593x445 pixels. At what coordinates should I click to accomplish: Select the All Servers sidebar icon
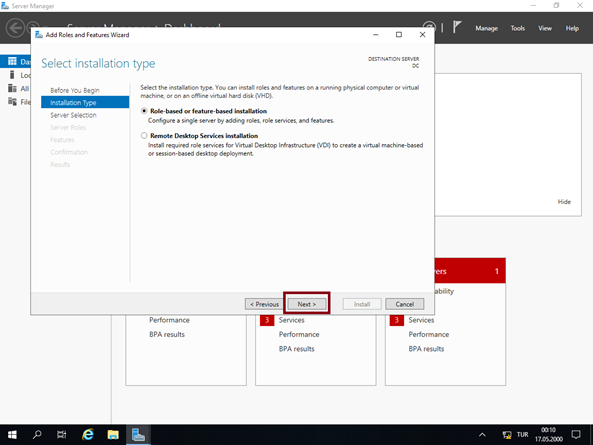(12, 88)
